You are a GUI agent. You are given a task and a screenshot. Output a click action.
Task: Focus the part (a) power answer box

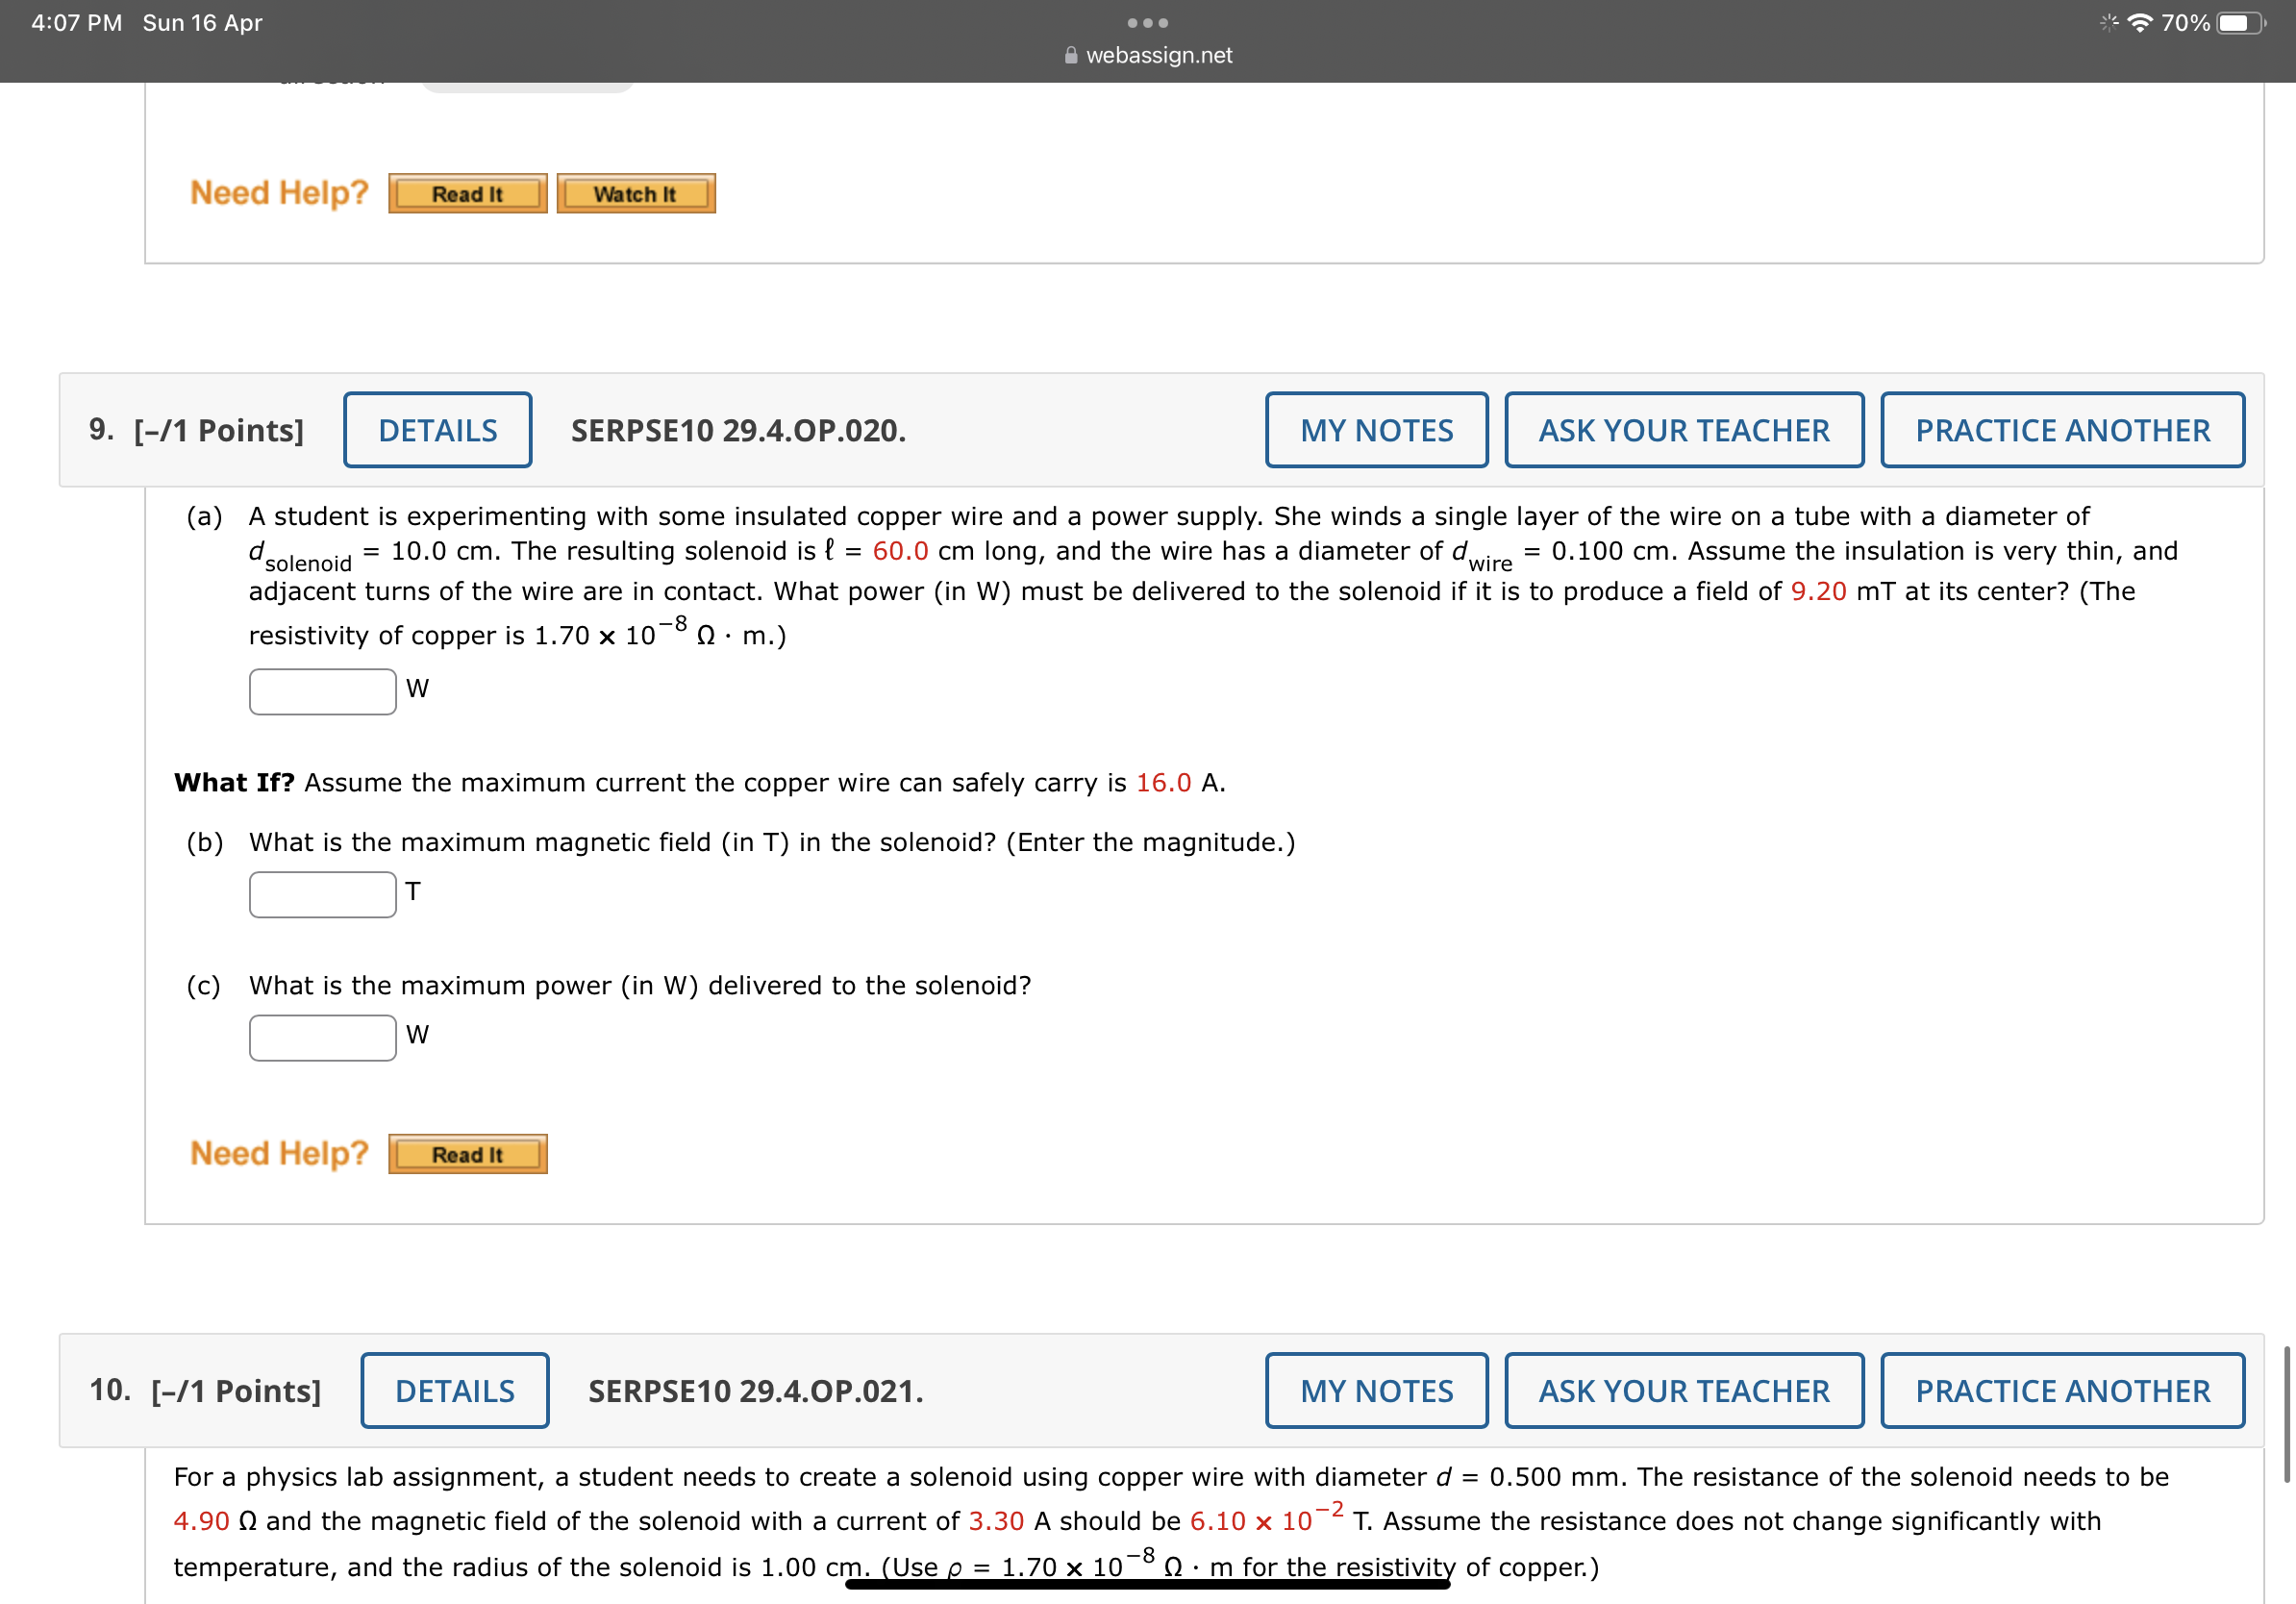pyautogui.click(x=322, y=691)
